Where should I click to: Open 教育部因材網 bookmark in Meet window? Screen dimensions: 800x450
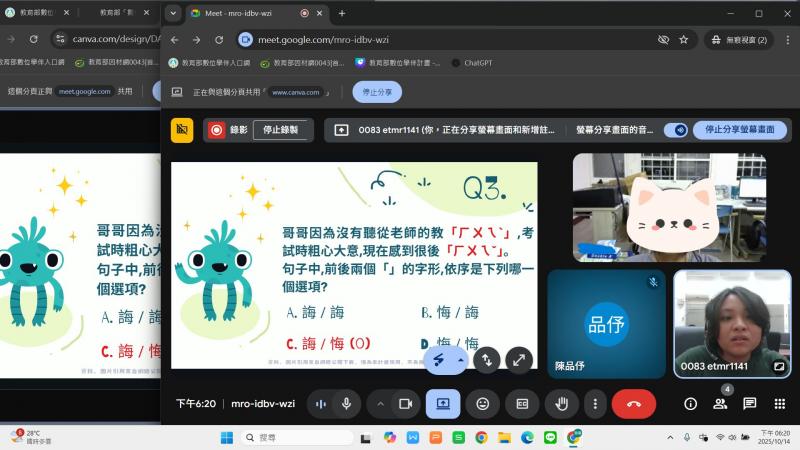[303, 63]
